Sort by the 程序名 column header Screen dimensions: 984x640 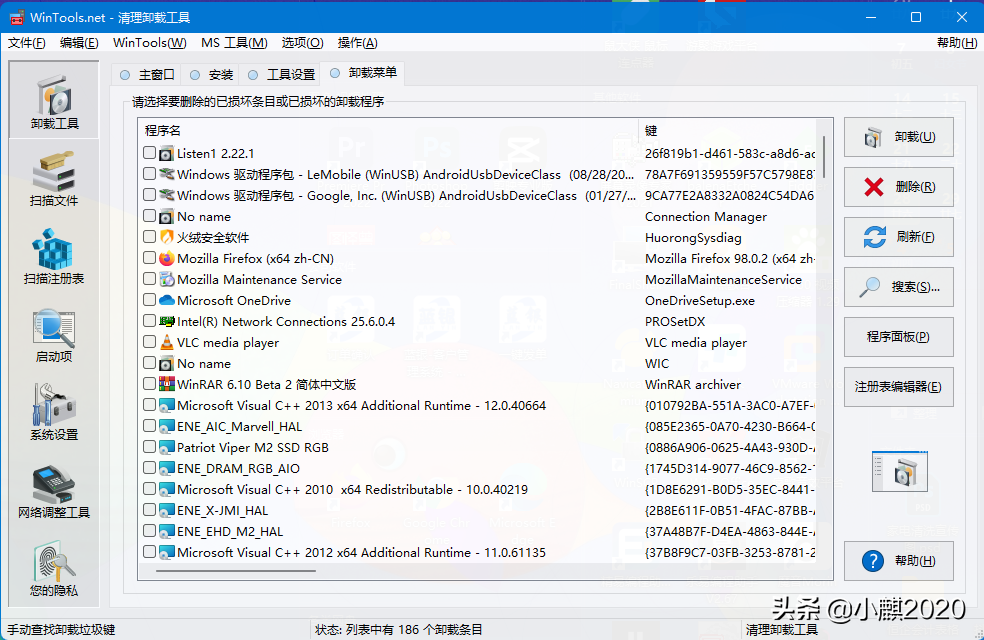click(388, 131)
